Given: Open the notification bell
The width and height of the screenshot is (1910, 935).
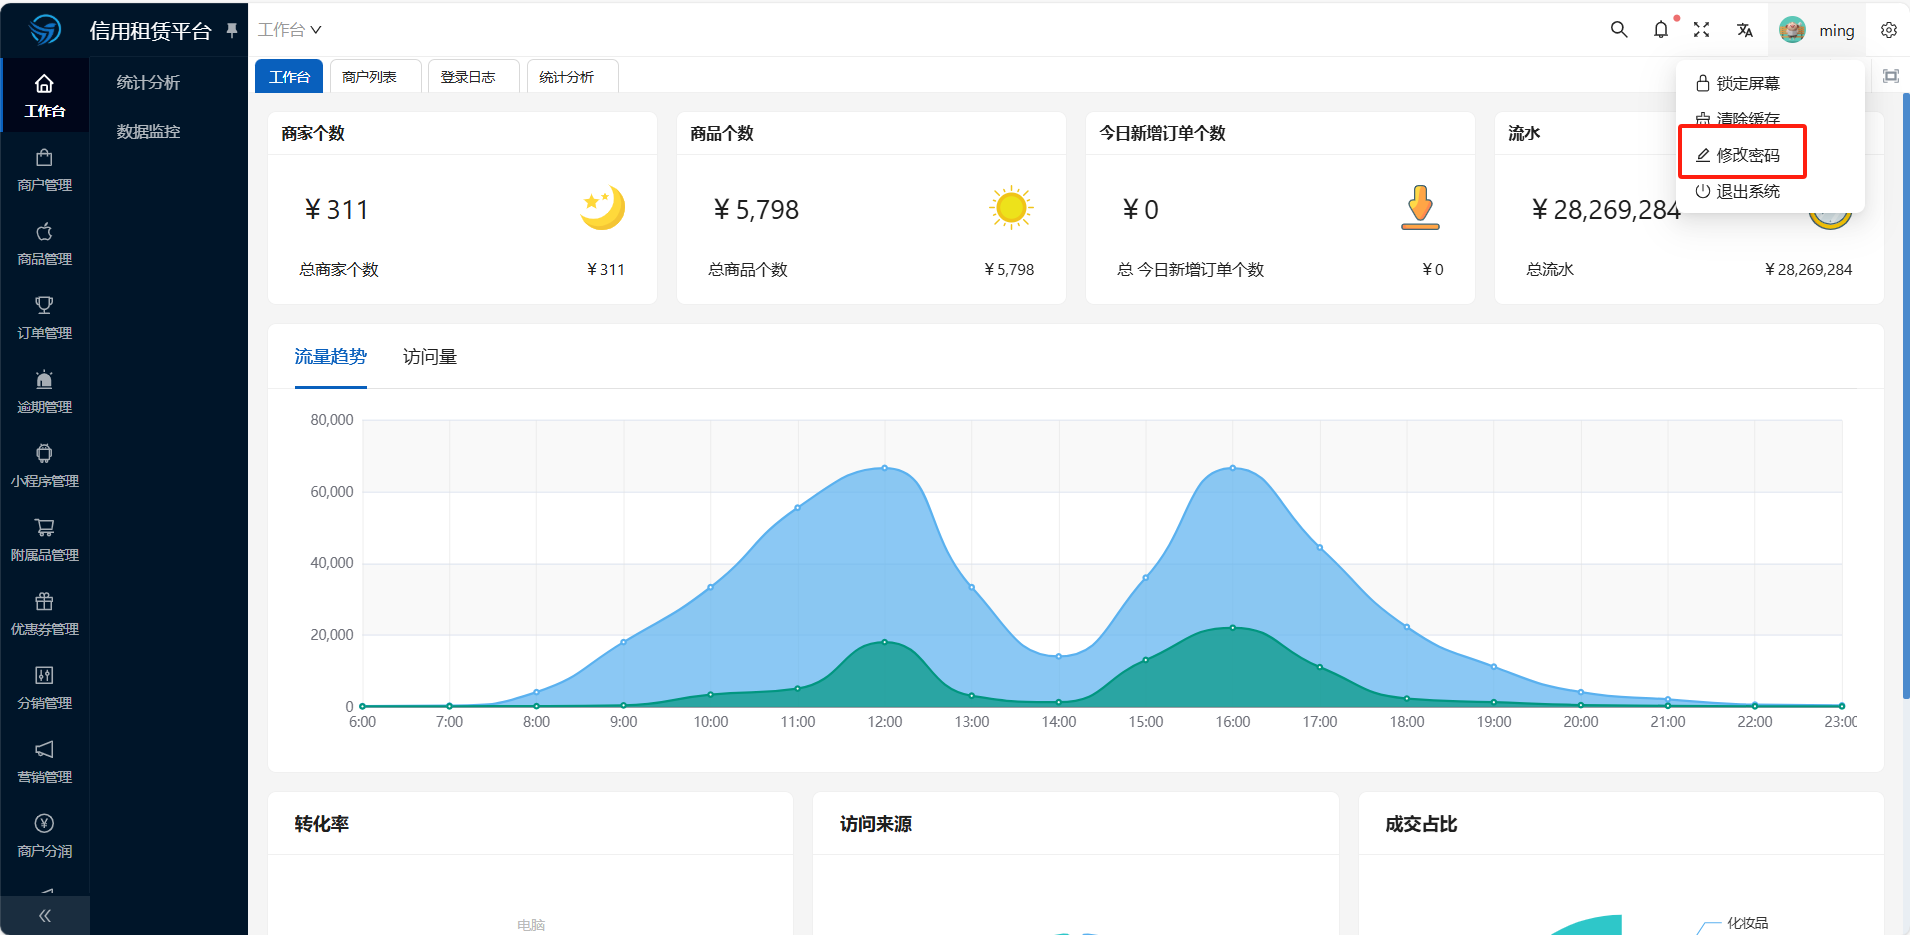Looking at the screenshot, I should 1661,30.
